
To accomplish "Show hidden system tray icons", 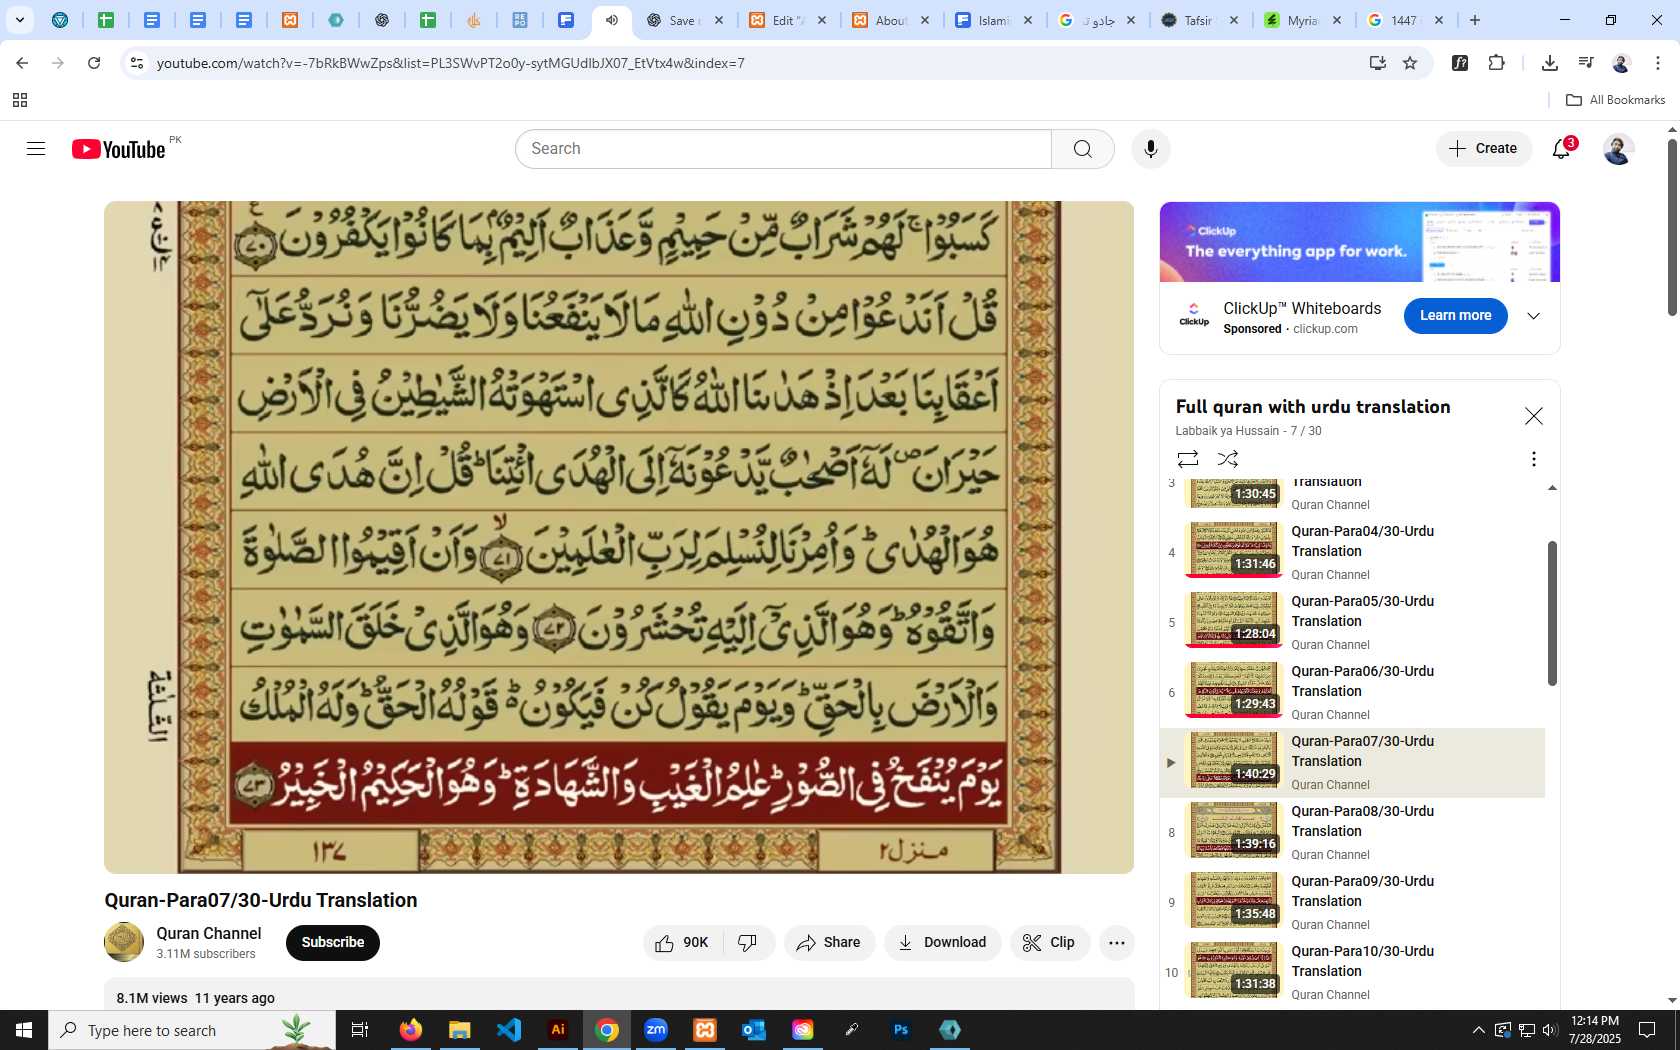I will 1478,1030.
